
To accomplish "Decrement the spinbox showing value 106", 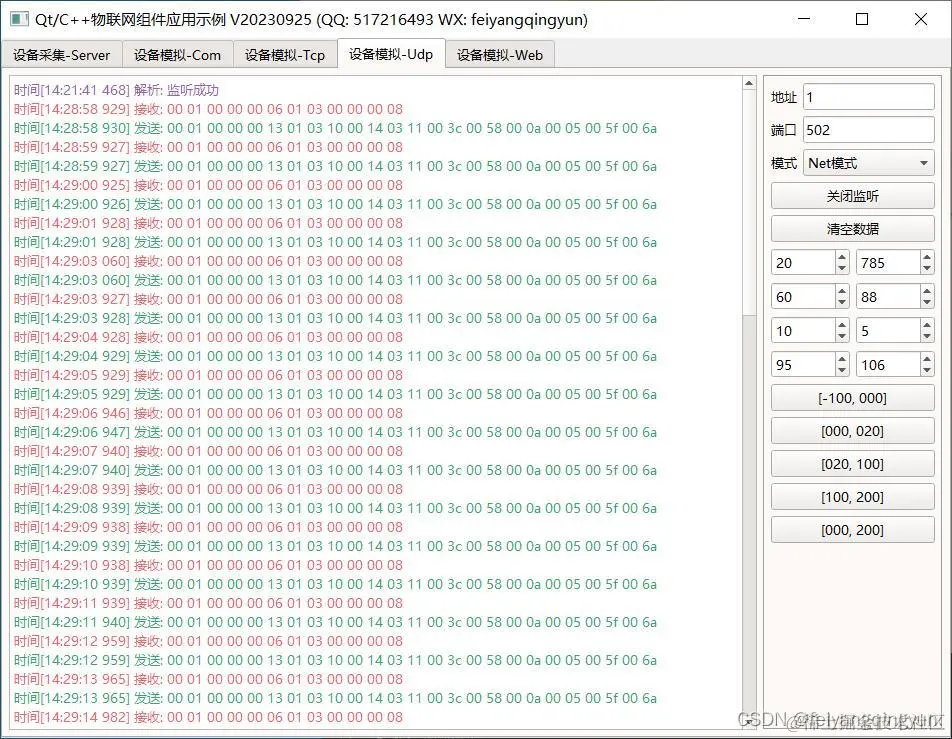I will coord(926,370).
